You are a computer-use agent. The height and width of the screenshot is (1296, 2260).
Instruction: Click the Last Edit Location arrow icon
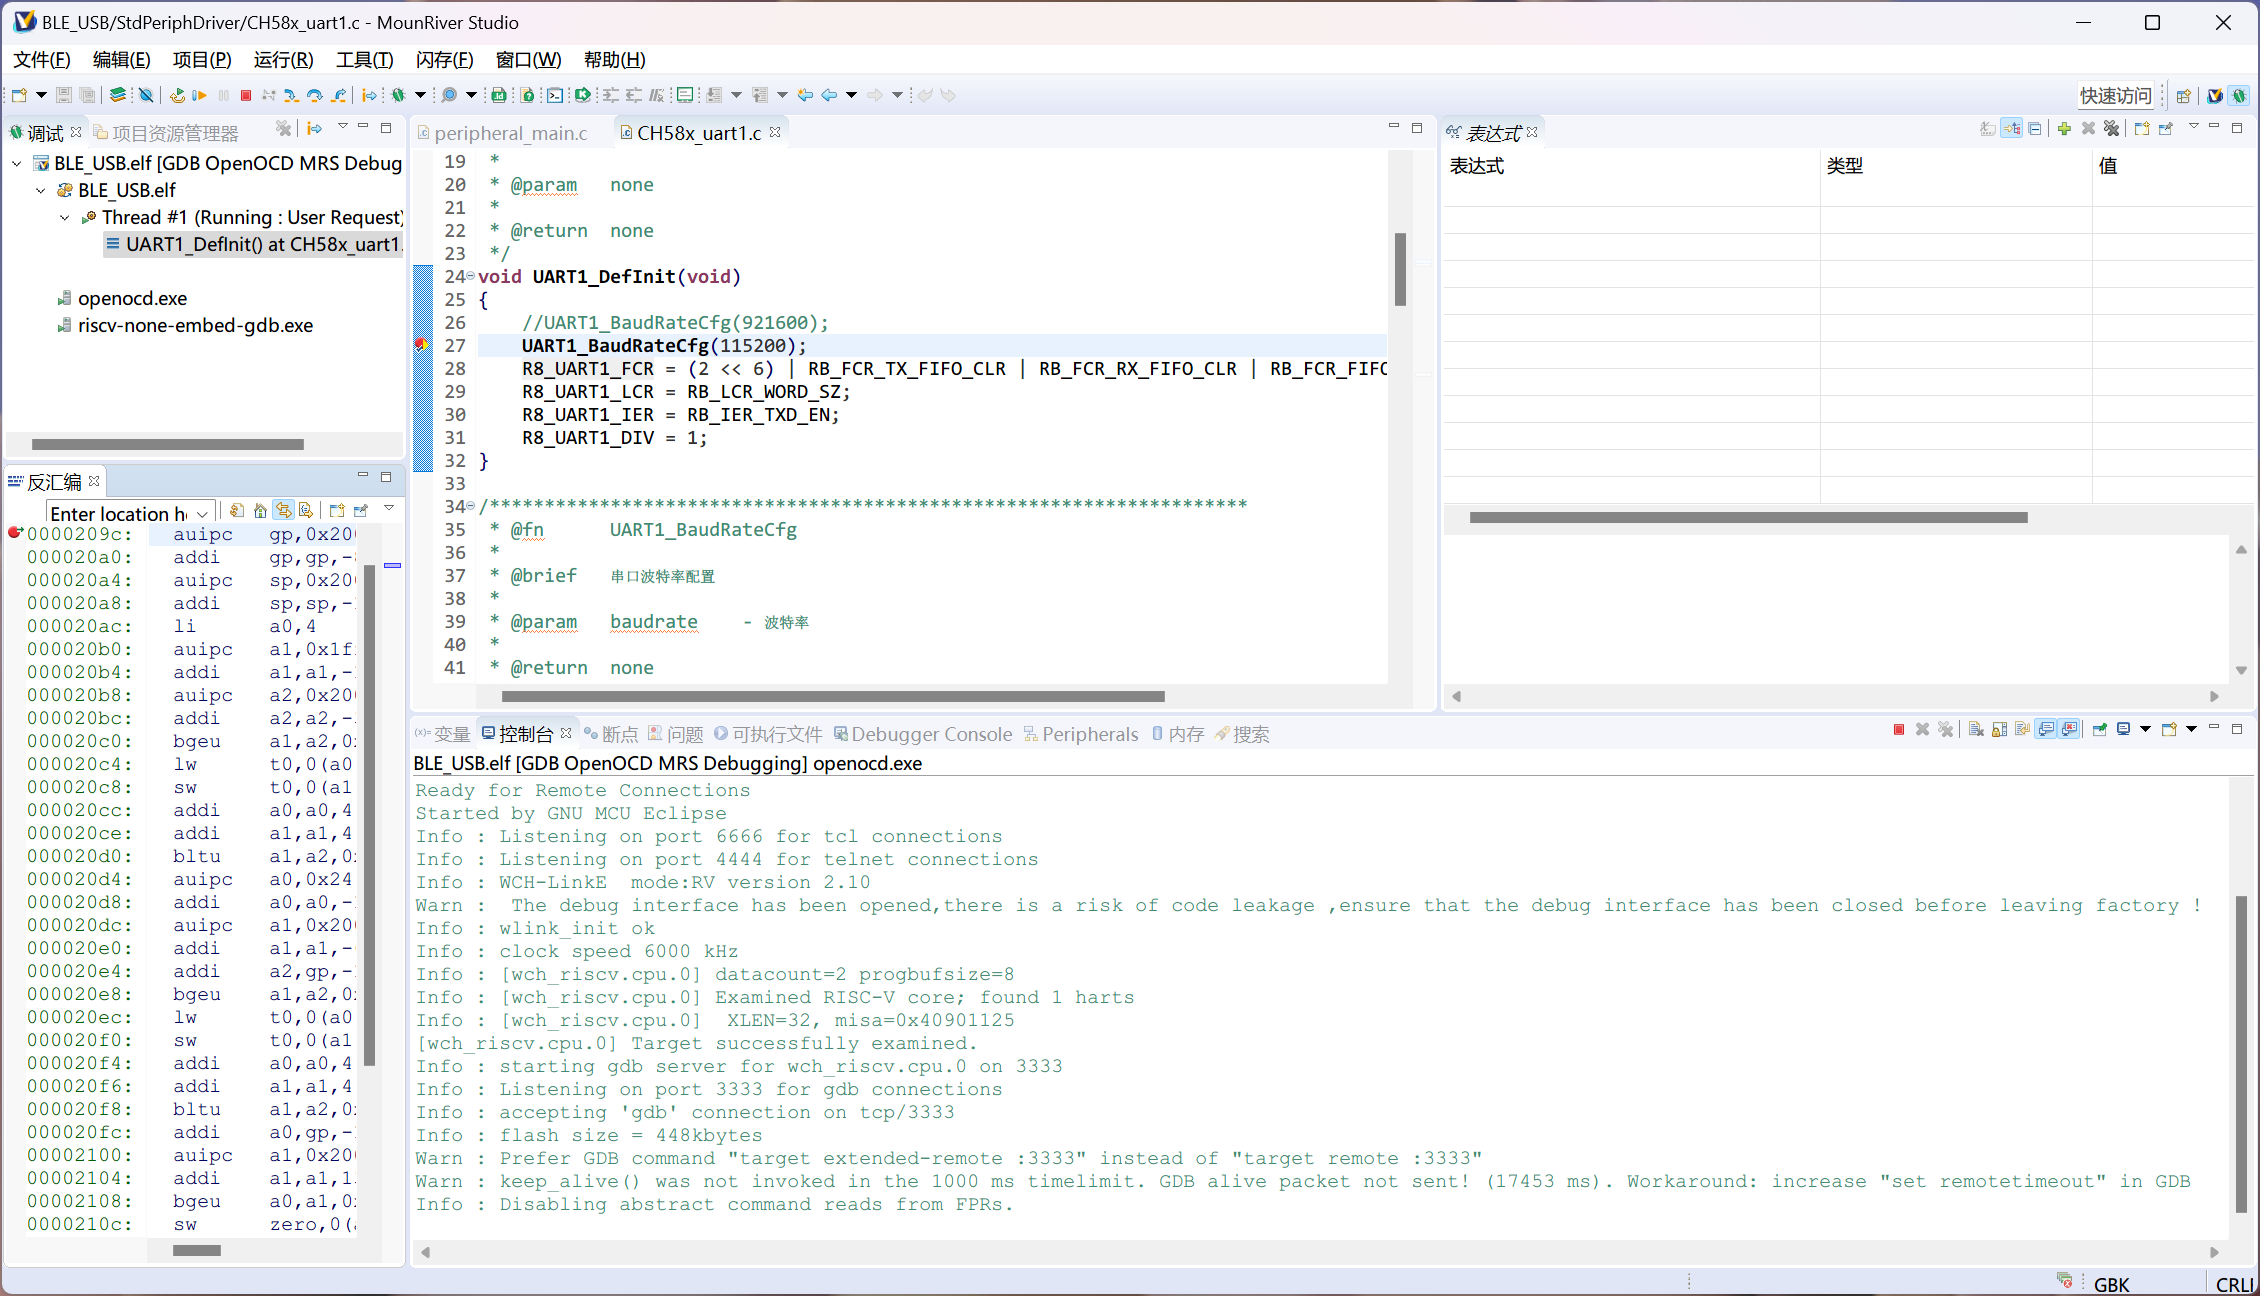click(805, 95)
